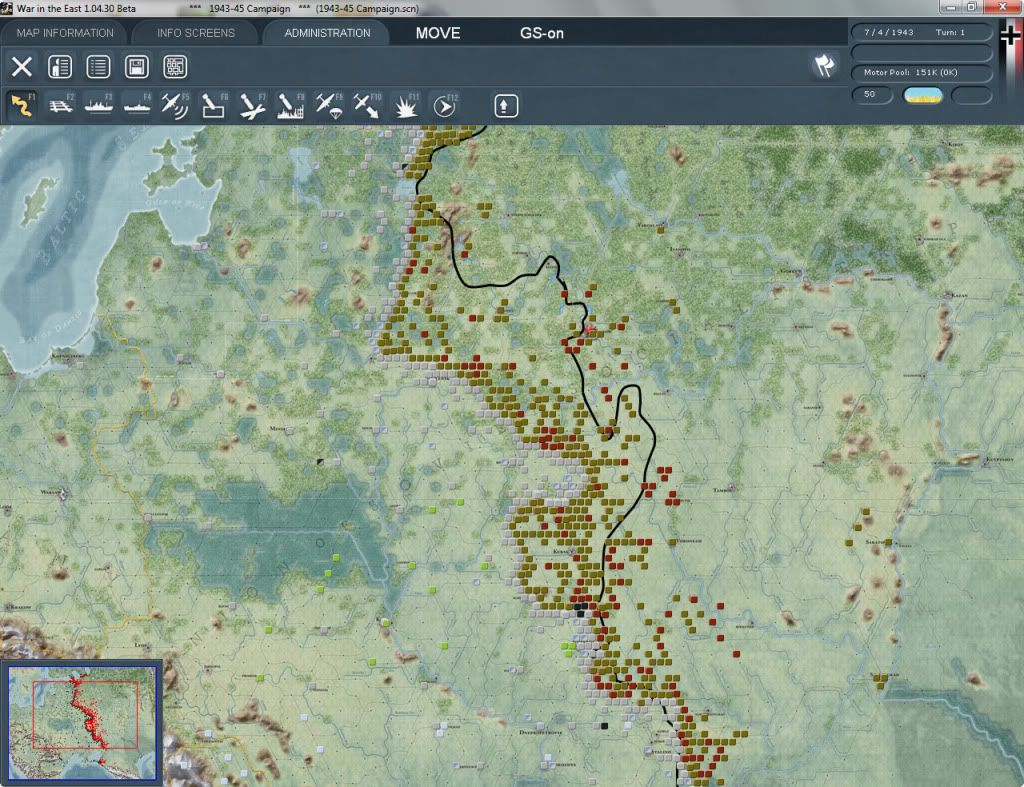Maximize the War in the East window
1024x787 pixels.
[972, 7]
